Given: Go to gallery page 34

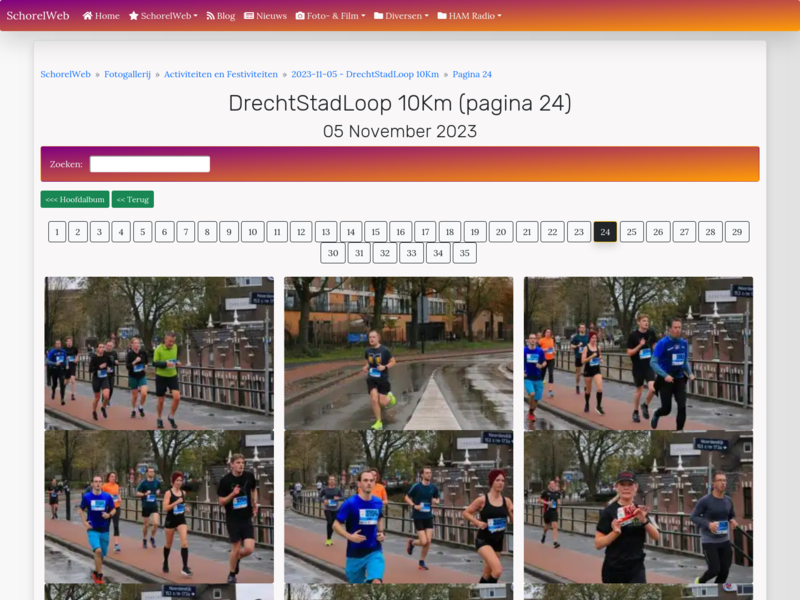Looking at the screenshot, I should 438,253.
